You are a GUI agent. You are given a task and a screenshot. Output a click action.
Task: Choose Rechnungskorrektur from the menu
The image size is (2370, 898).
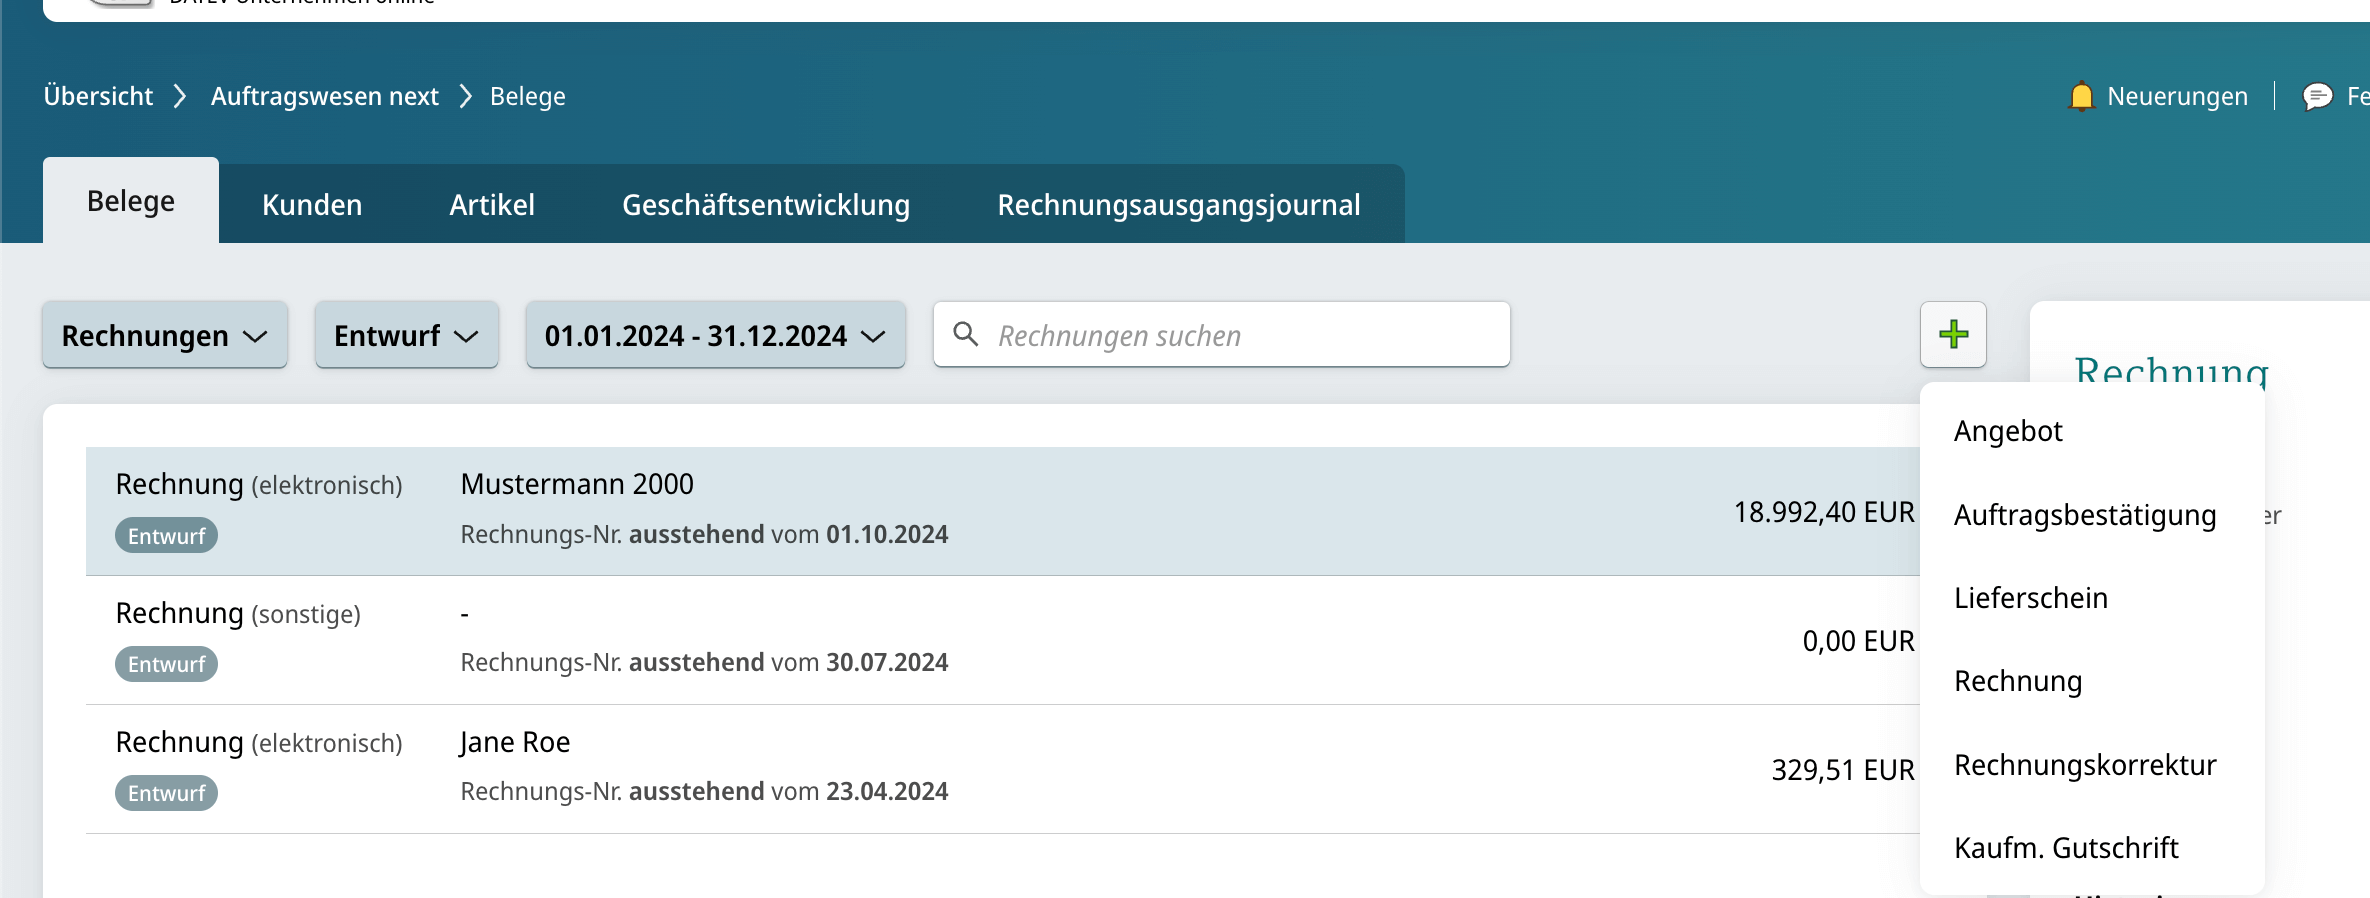click(x=2085, y=765)
